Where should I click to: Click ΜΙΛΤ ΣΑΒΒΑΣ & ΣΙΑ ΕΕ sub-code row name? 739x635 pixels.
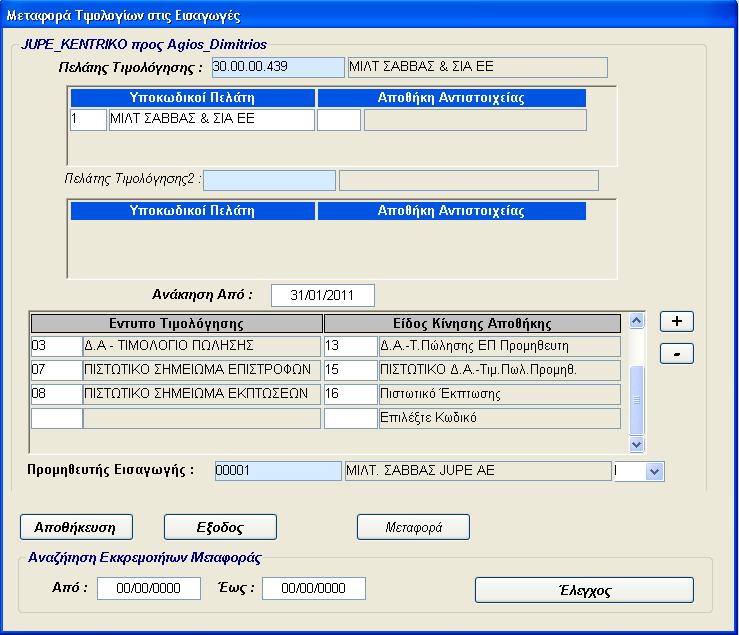(x=212, y=120)
